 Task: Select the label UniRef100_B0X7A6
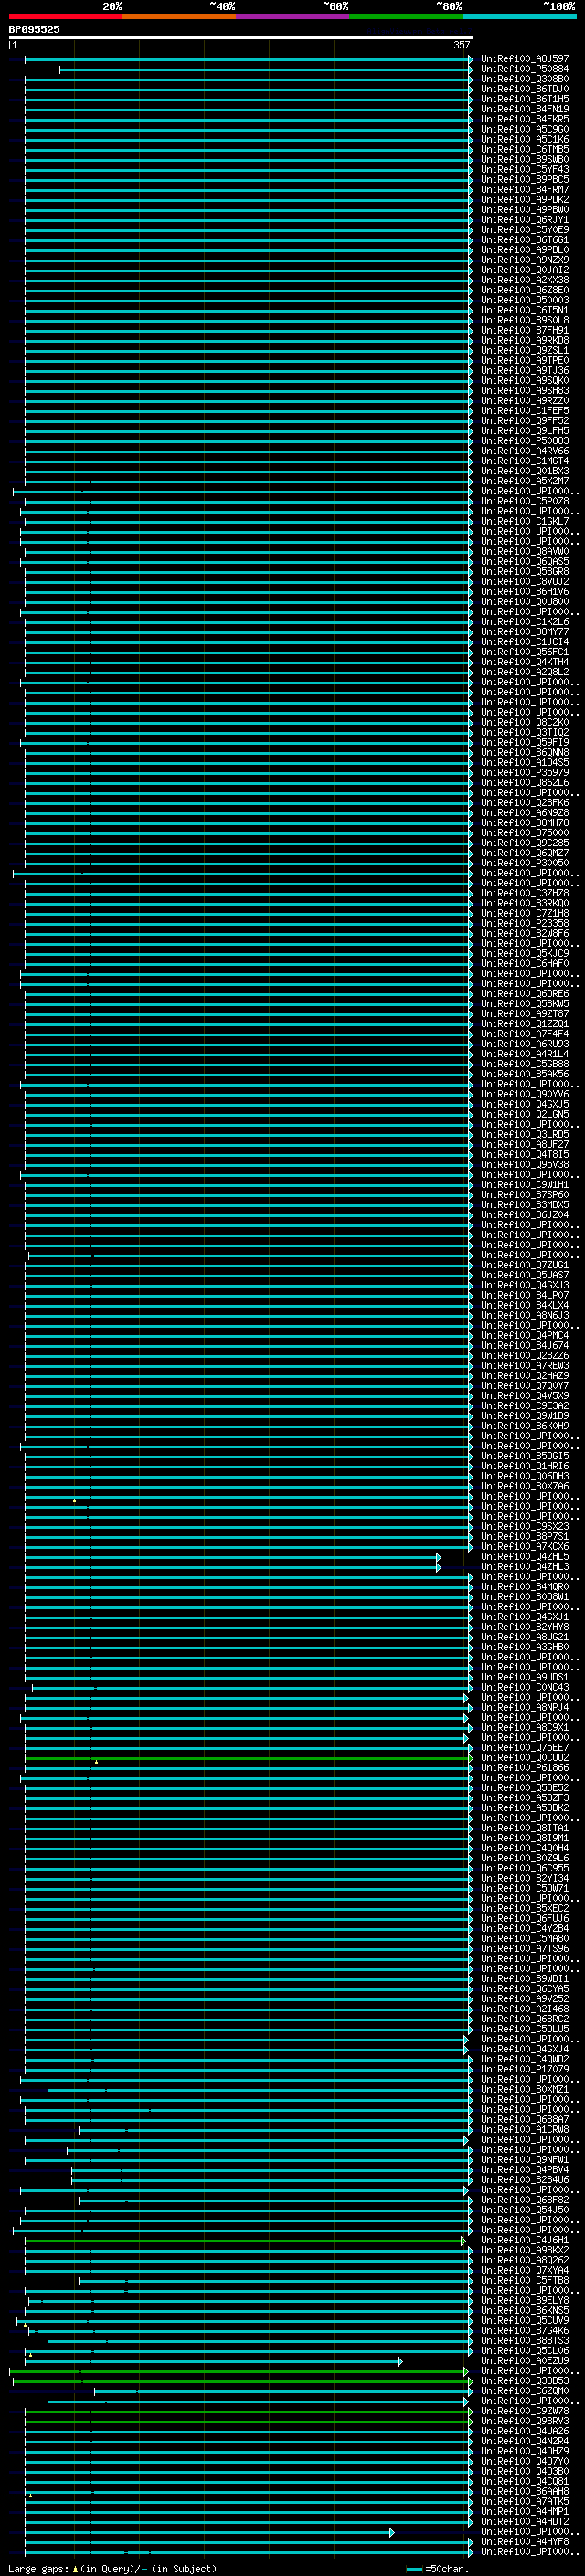click(525, 1486)
